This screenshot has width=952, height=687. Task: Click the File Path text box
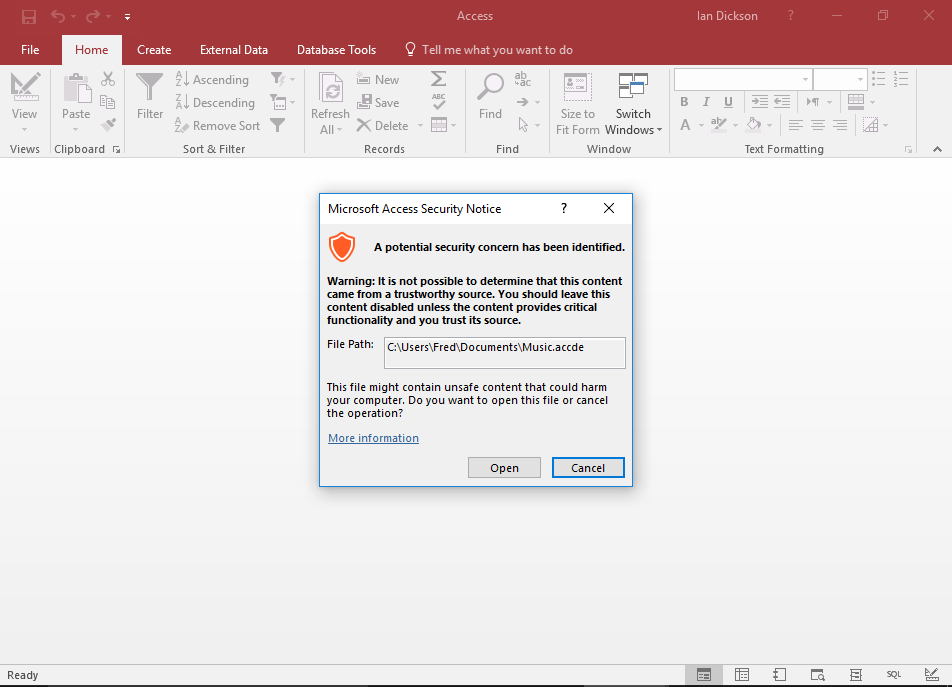click(505, 353)
